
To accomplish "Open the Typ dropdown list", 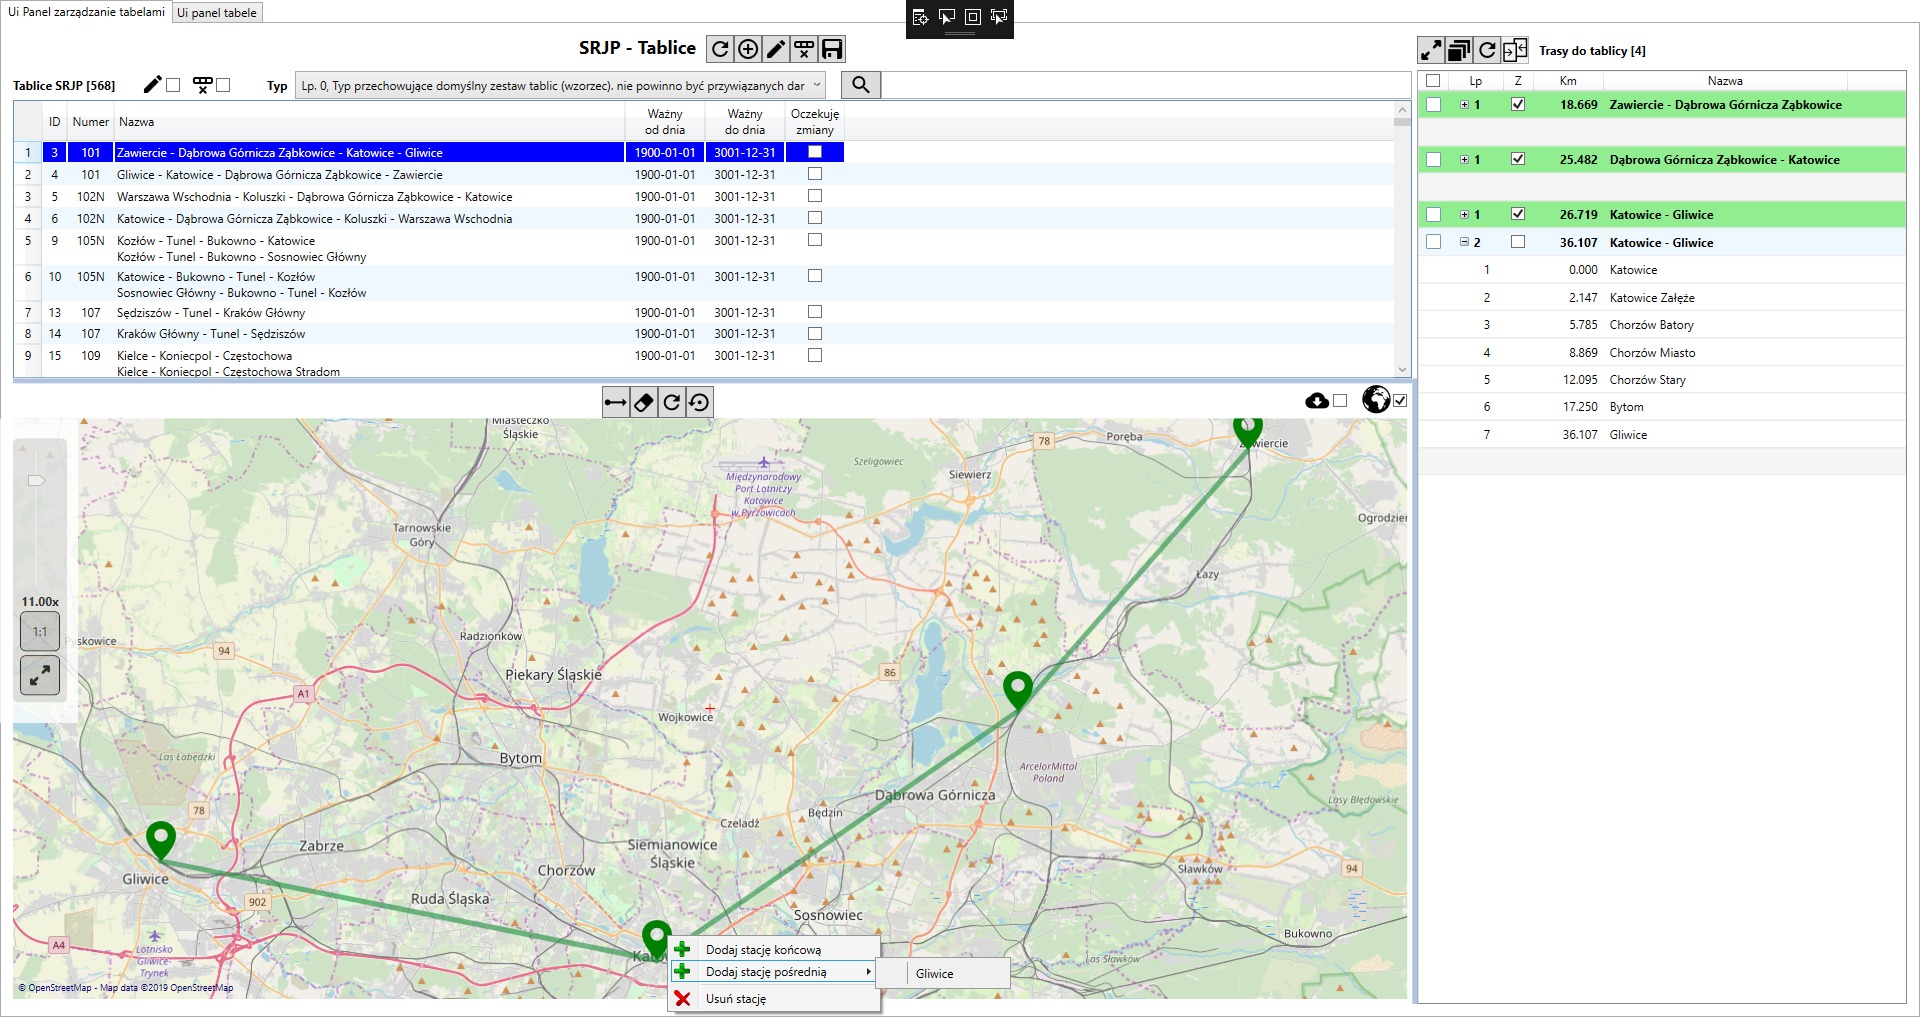I will coord(817,85).
